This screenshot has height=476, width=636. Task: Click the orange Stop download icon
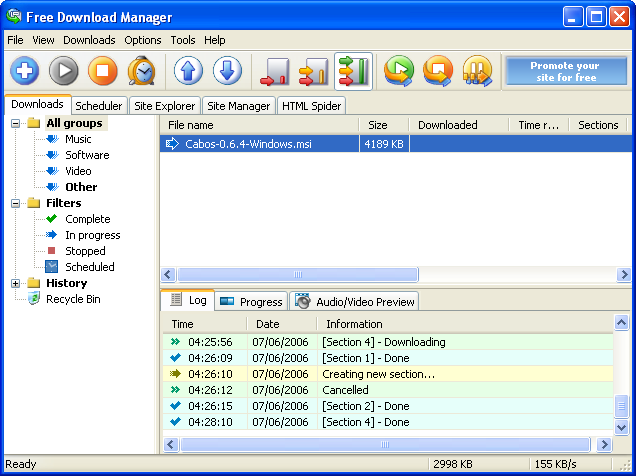point(103,71)
